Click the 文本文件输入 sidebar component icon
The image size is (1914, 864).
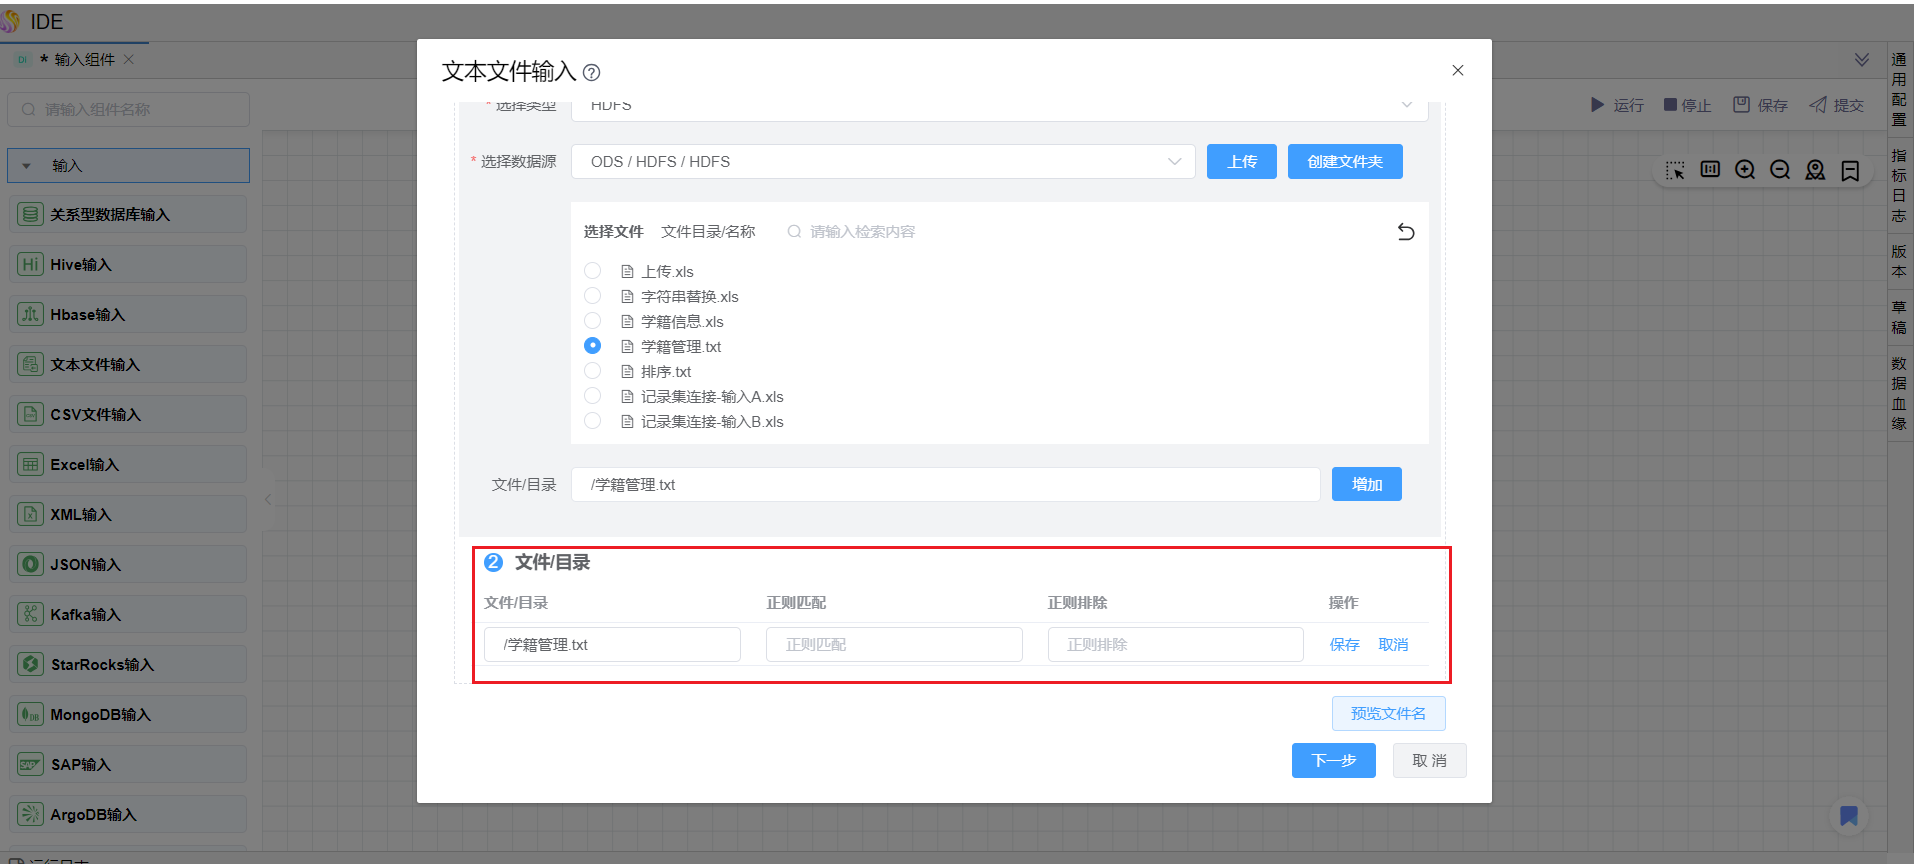[31, 364]
